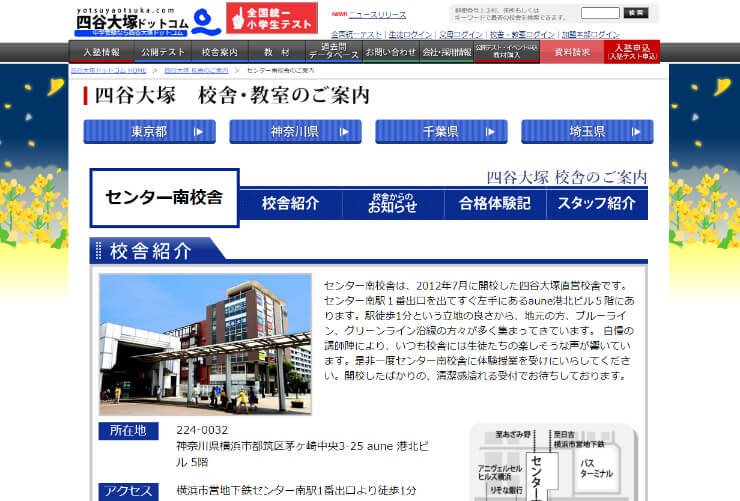Open the 会員統一テスト link
Image resolution: width=740 pixels, height=501 pixels.
pyautogui.click(x=356, y=34)
